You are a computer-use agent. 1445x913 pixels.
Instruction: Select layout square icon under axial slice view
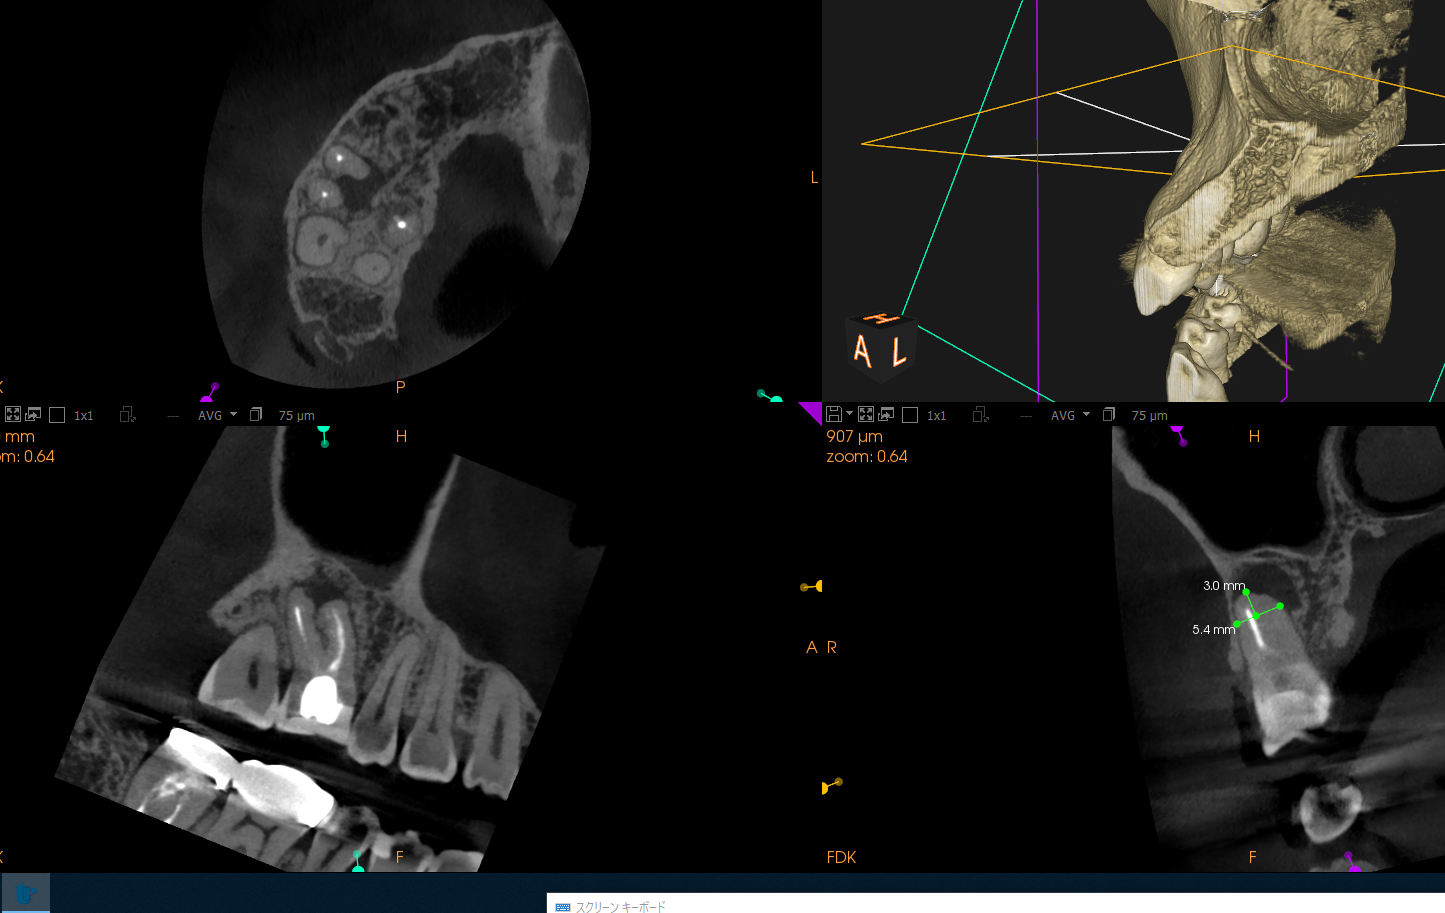tap(57, 415)
